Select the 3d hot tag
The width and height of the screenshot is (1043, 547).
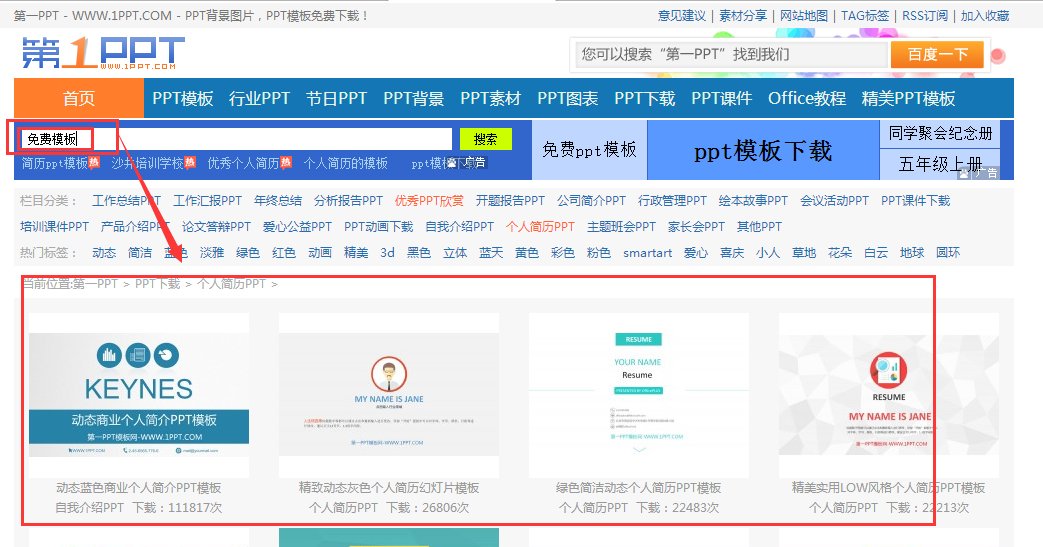387,252
